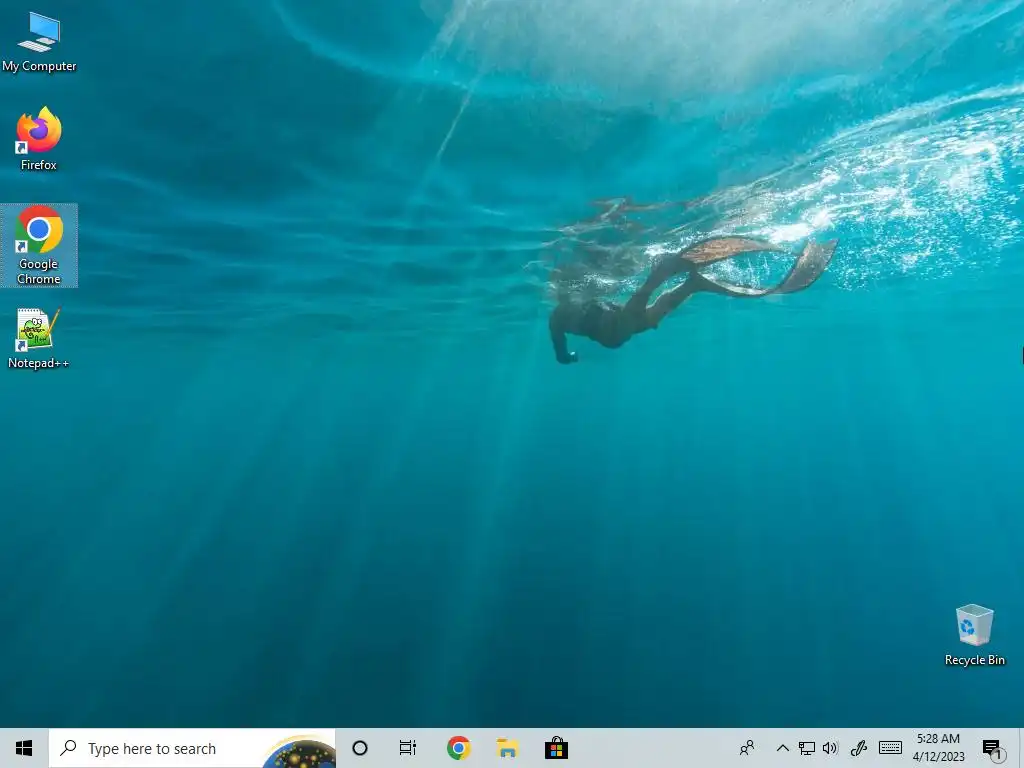Open the touch keyboard icon
This screenshot has width=1024, height=768.
point(890,748)
